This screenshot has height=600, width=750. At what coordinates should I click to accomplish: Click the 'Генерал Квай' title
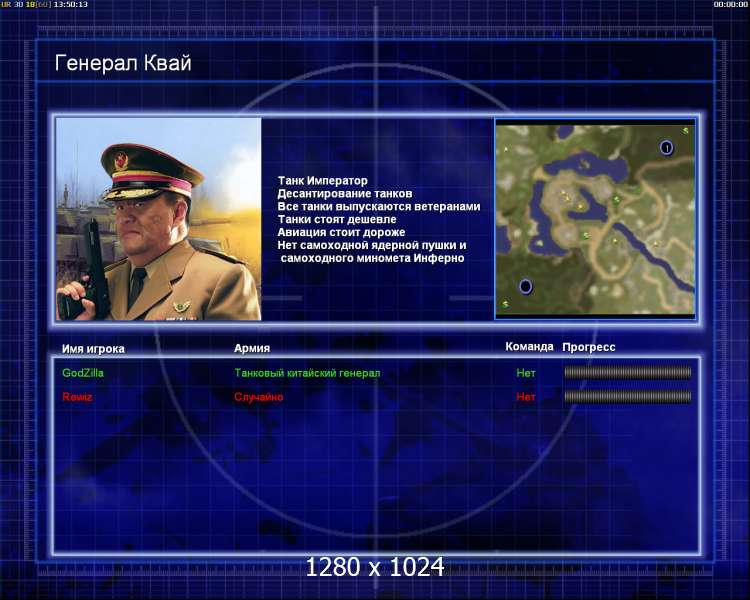pyautogui.click(x=123, y=63)
